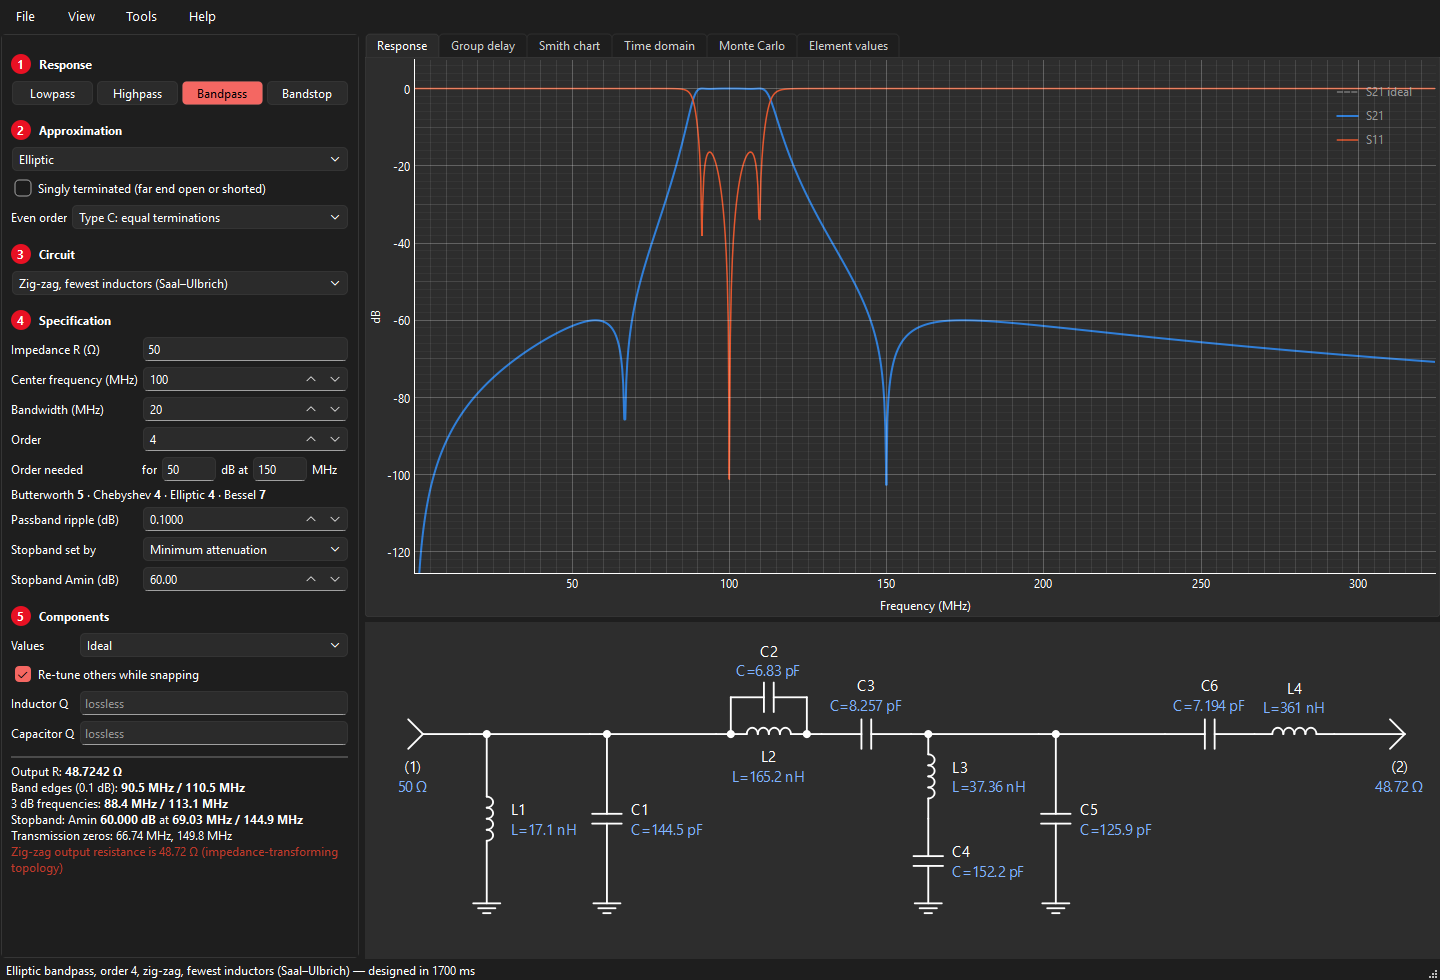The height and width of the screenshot is (980, 1440).
Task: Click the S21 ideal legend entry
Action: pyautogui.click(x=1375, y=92)
